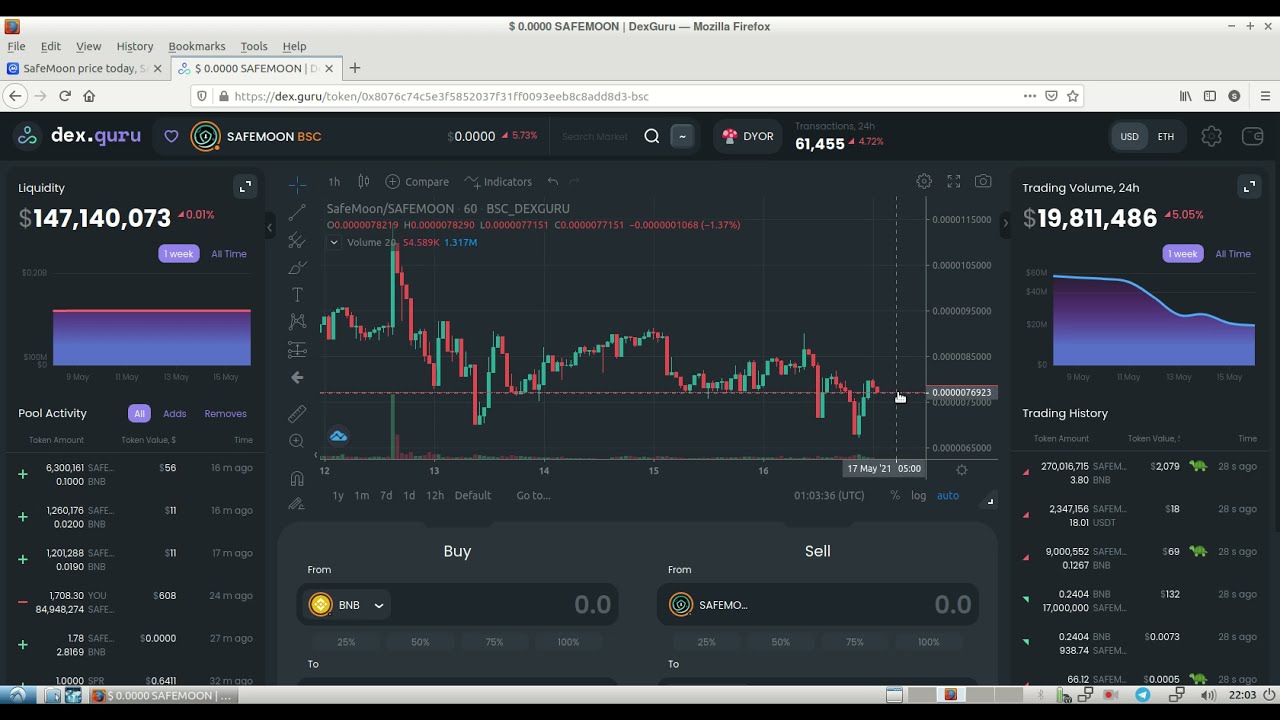The width and height of the screenshot is (1280, 720).
Task: Switch currency display to ETH
Action: point(1166,137)
